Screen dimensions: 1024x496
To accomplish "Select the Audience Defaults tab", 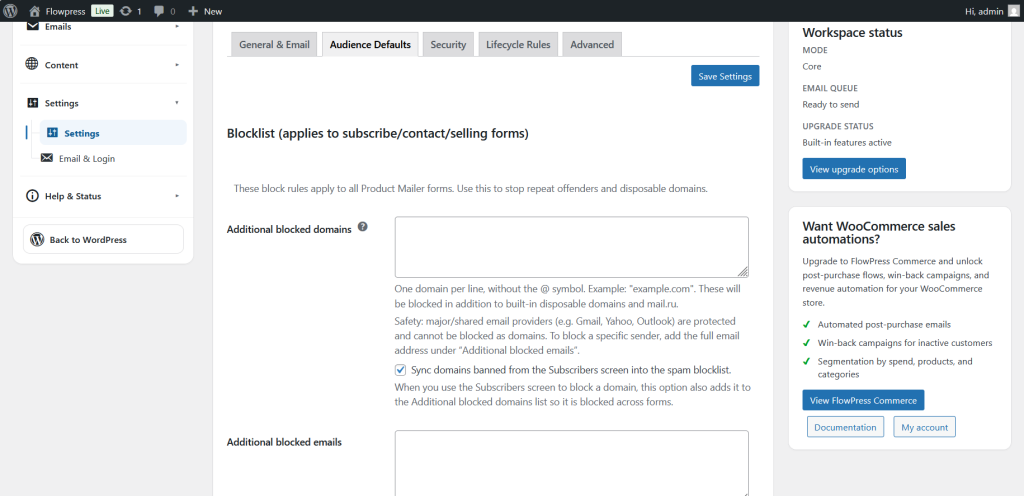I will (370, 44).
